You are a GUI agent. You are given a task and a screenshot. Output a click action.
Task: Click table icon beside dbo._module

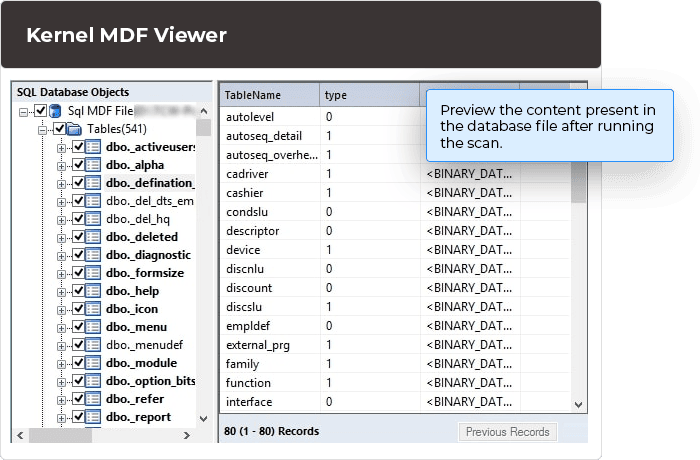(93, 363)
